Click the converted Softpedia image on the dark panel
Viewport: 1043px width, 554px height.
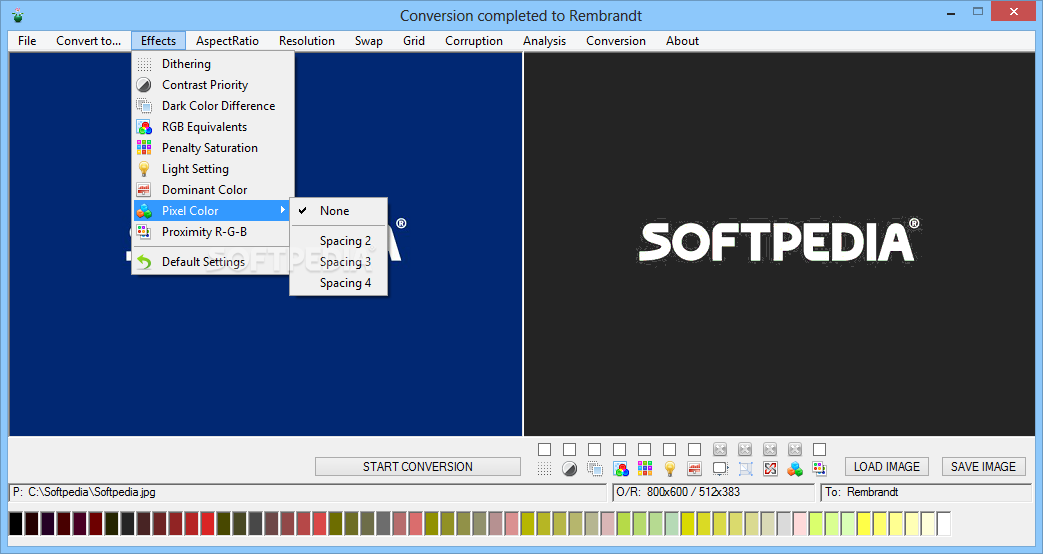[779, 243]
